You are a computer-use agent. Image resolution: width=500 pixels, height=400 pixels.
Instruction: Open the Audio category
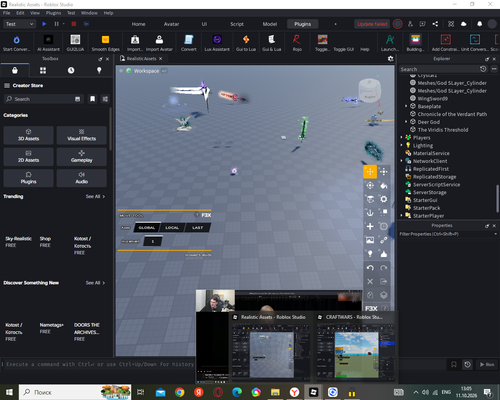pyautogui.click(x=82, y=178)
